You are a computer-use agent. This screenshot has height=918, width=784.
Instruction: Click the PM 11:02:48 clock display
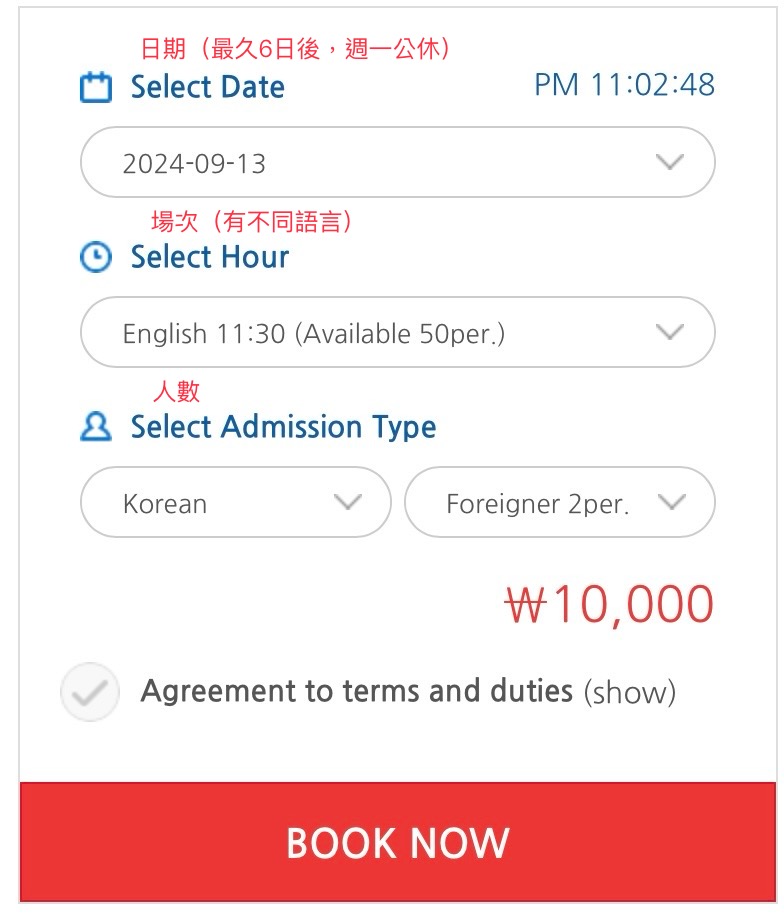click(x=625, y=85)
